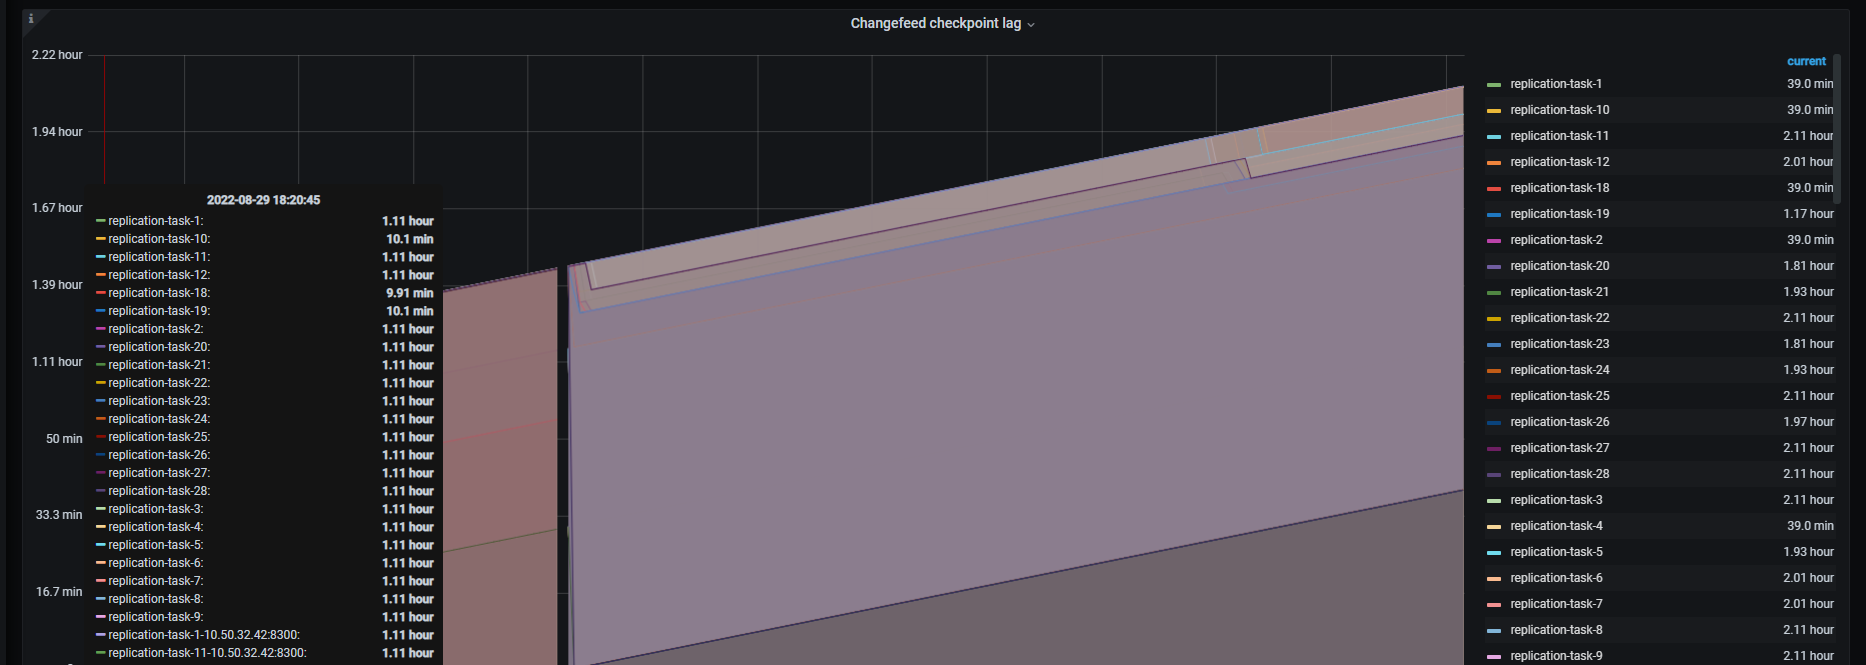Select the replication-task-3 legend entry
Viewport: 1866px width, 665px height.
pos(1556,500)
